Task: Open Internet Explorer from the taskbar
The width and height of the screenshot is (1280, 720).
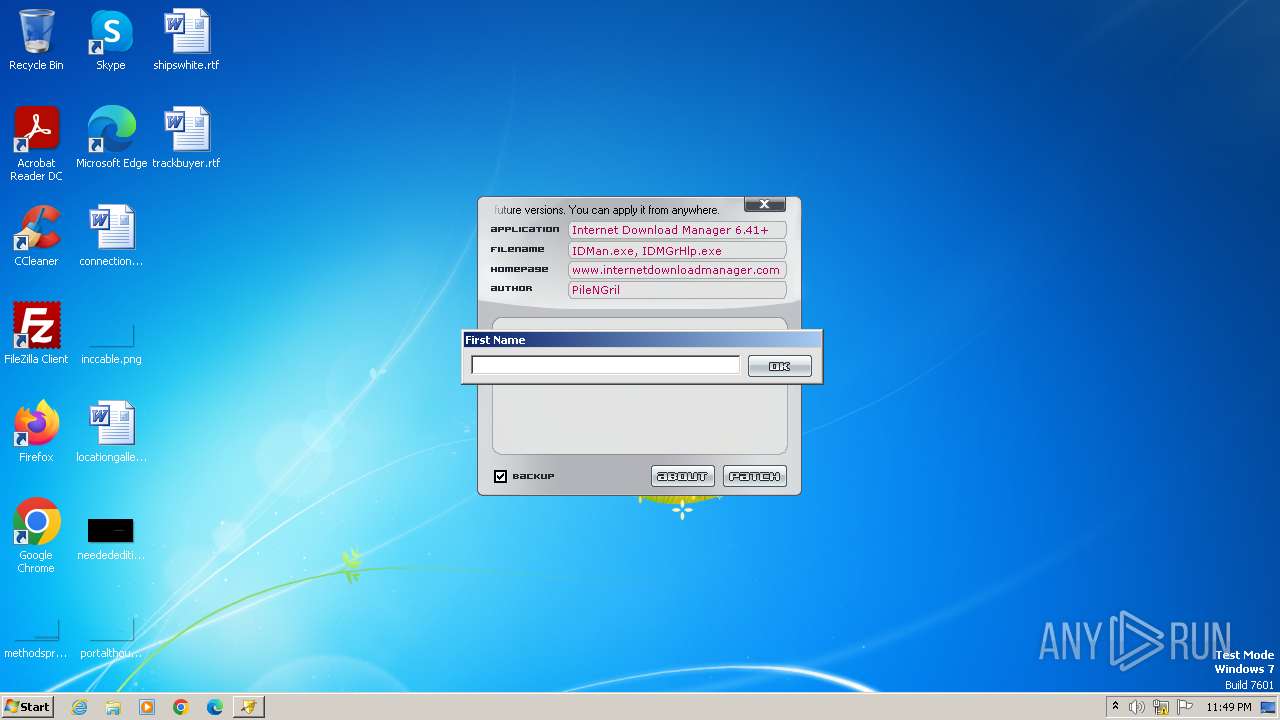Action: pos(79,707)
